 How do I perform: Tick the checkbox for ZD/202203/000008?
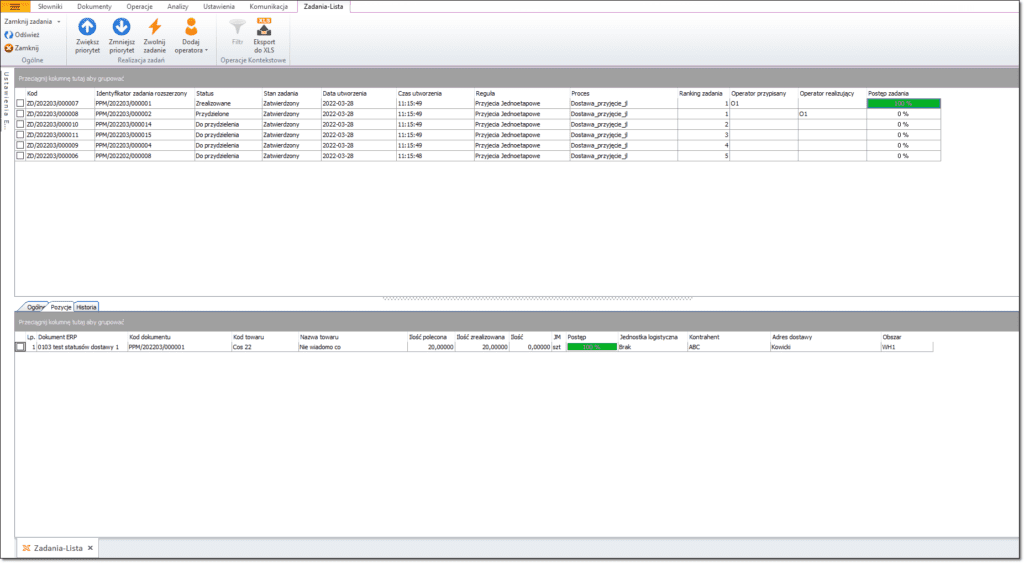(20, 114)
